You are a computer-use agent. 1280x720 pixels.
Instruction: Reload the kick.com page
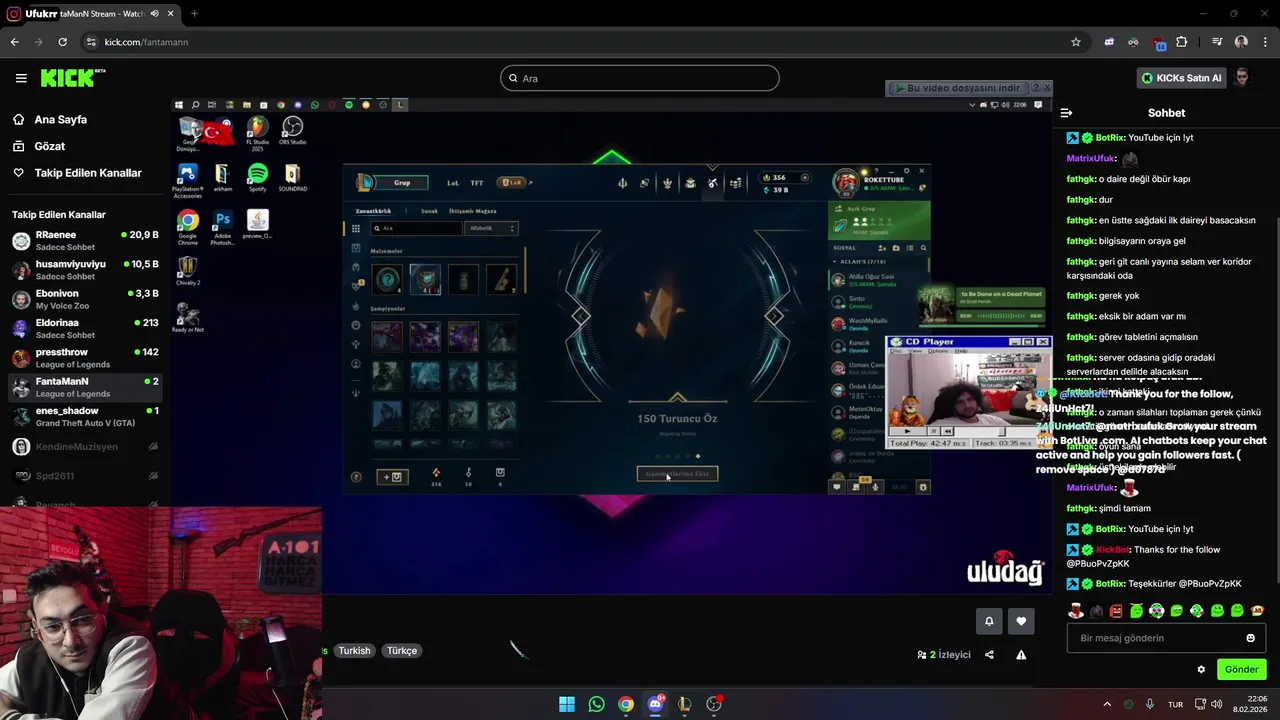coord(62,42)
